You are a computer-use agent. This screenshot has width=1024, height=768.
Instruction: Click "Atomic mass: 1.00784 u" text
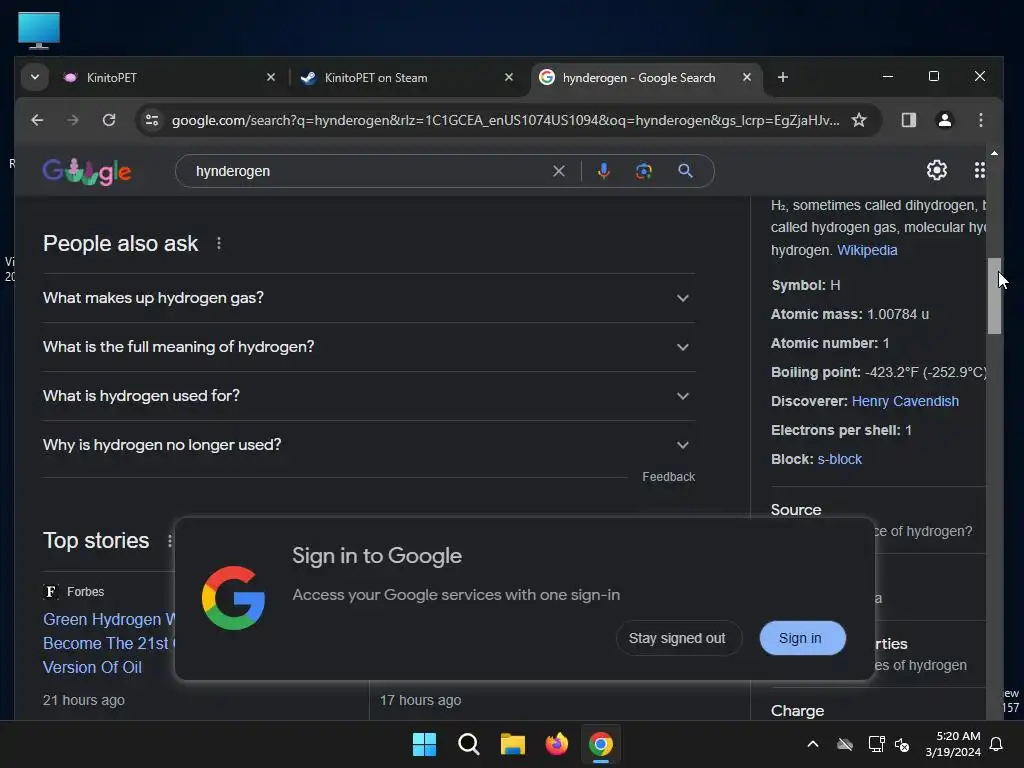(x=850, y=314)
